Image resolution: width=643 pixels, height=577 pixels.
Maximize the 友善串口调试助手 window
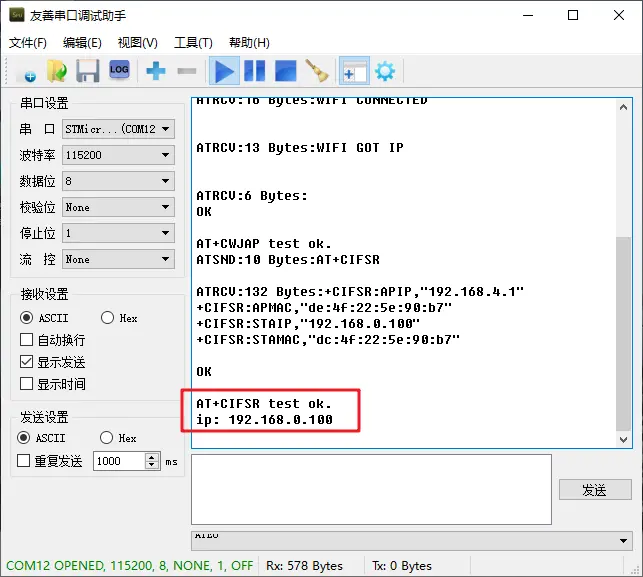point(573,16)
